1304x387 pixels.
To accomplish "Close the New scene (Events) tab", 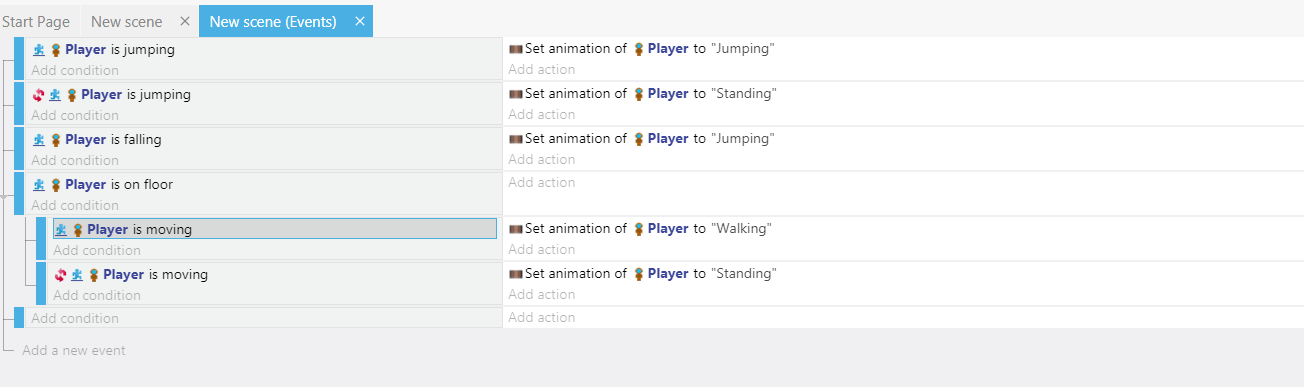I will click(360, 21).
